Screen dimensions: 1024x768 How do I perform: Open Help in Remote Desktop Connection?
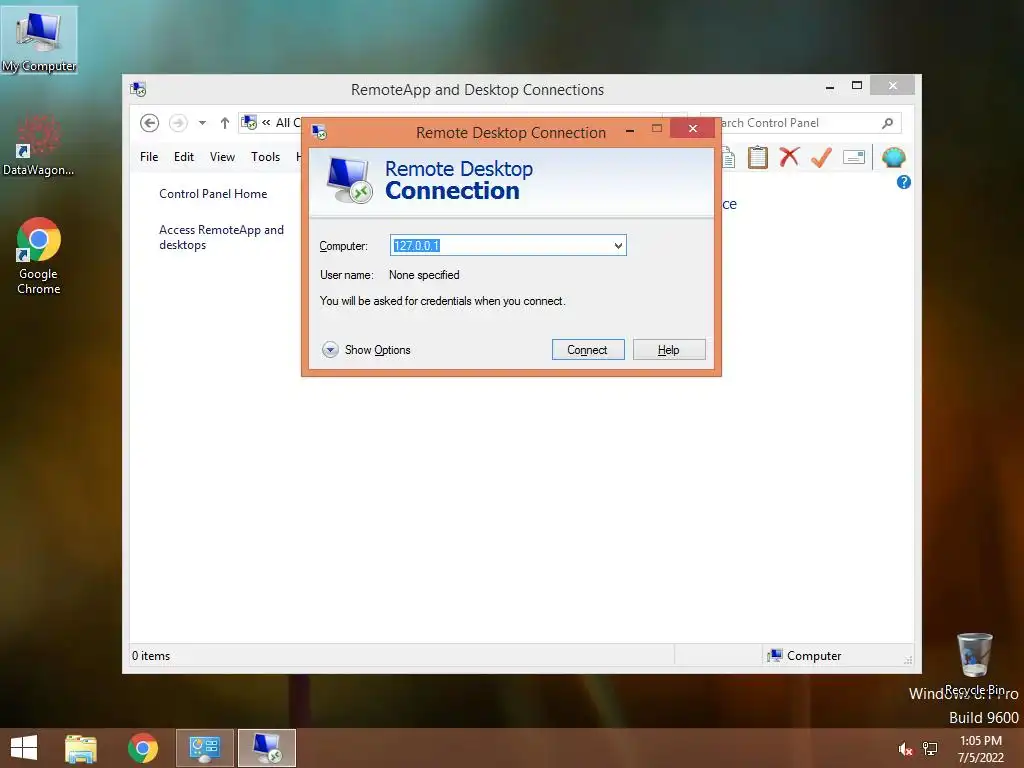[669, 349]
